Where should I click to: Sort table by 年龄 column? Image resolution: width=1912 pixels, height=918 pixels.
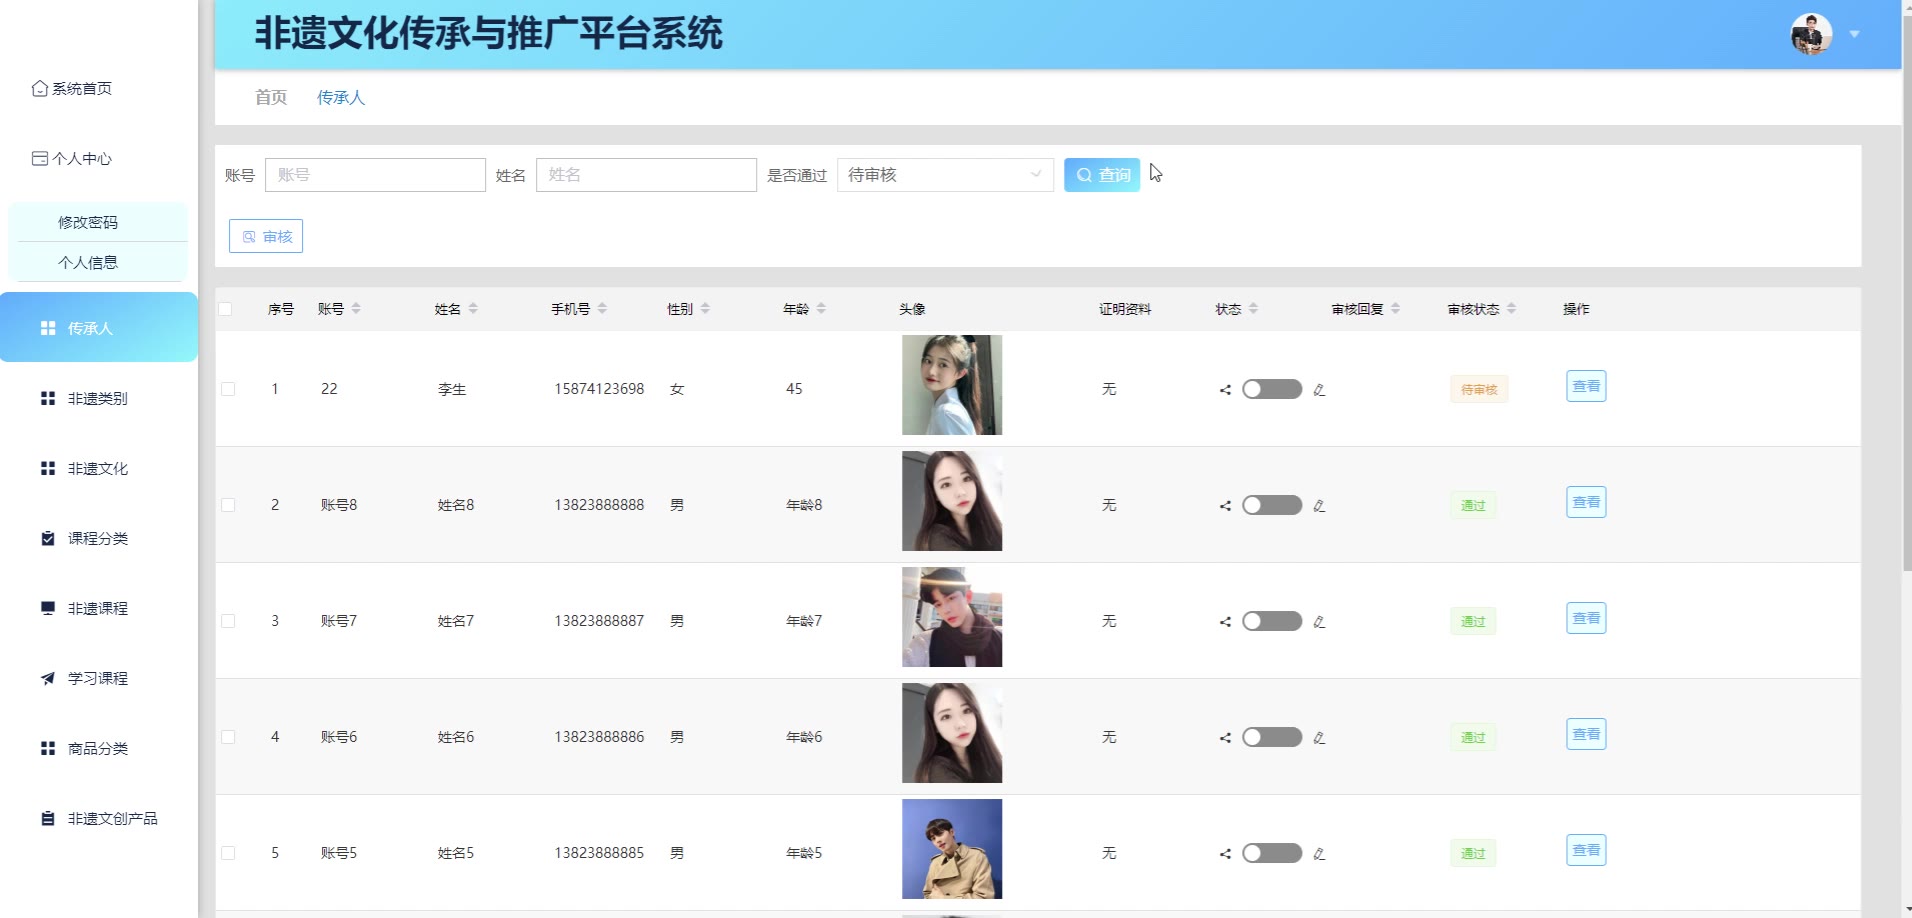[821, 309]
